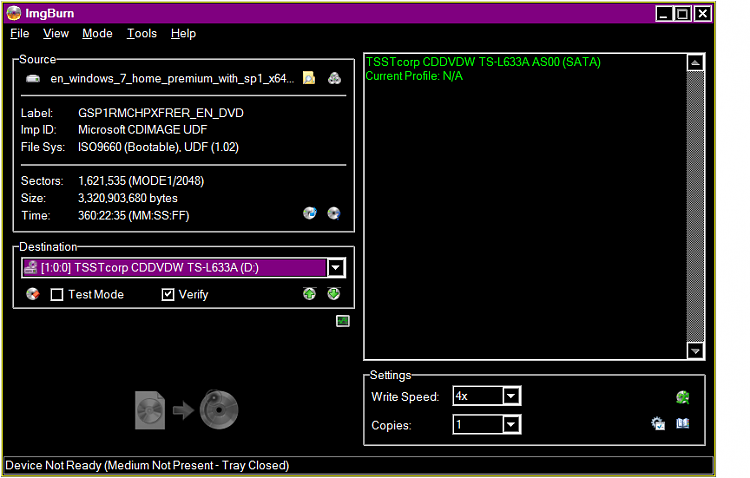Click the Current Profile: N/A log line
Screen dimensions: 750x478
[414, 76]
